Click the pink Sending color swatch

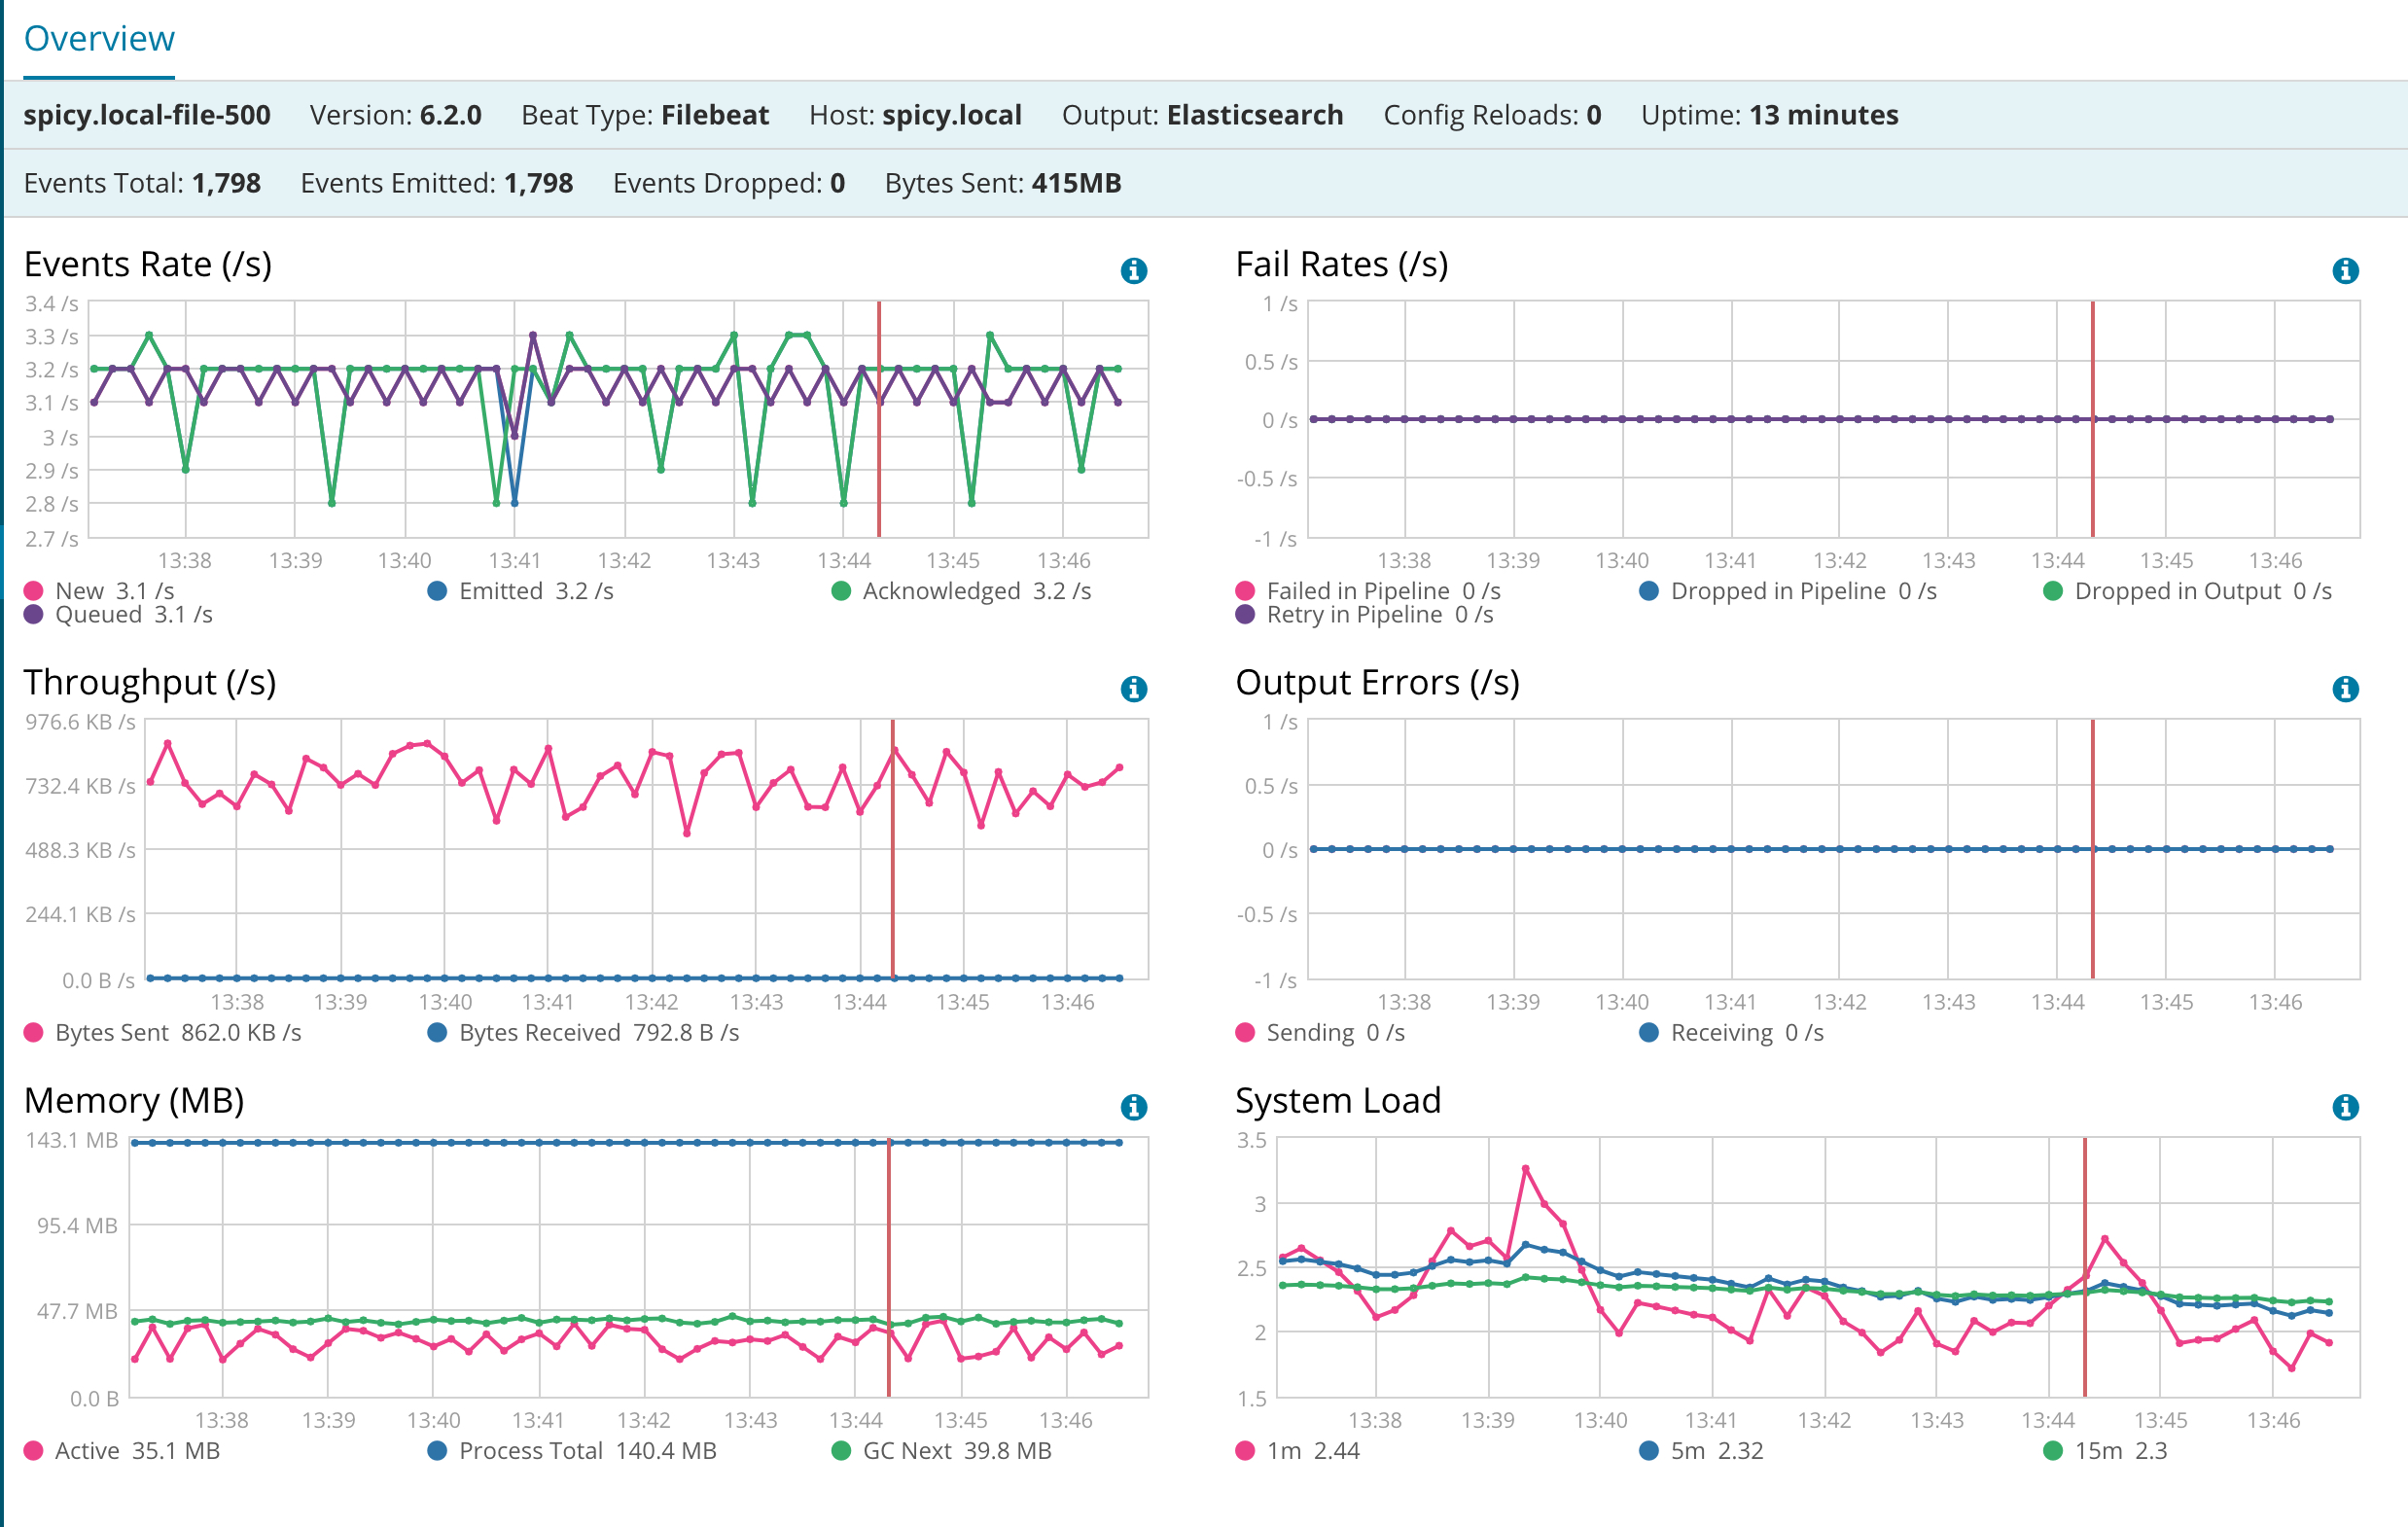(1244, 1032)
